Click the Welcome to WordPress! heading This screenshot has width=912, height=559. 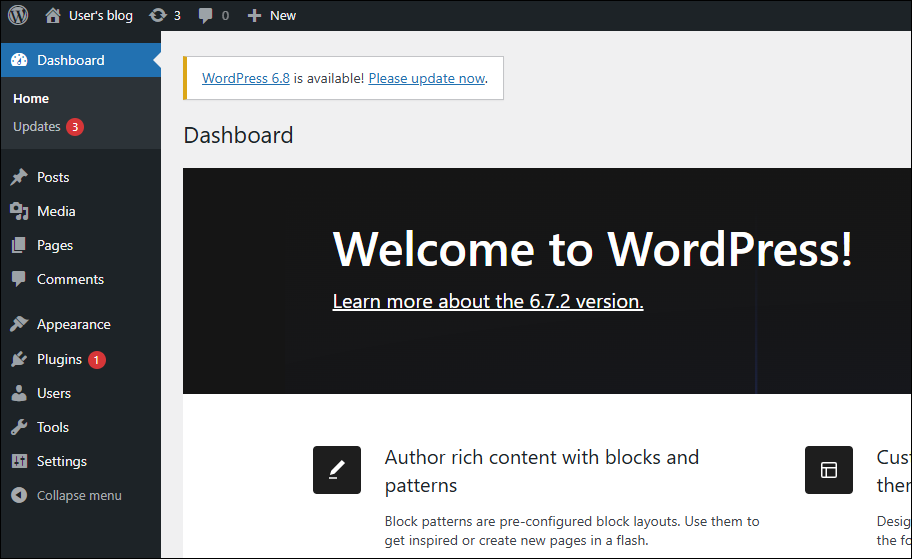click(593, 249)
